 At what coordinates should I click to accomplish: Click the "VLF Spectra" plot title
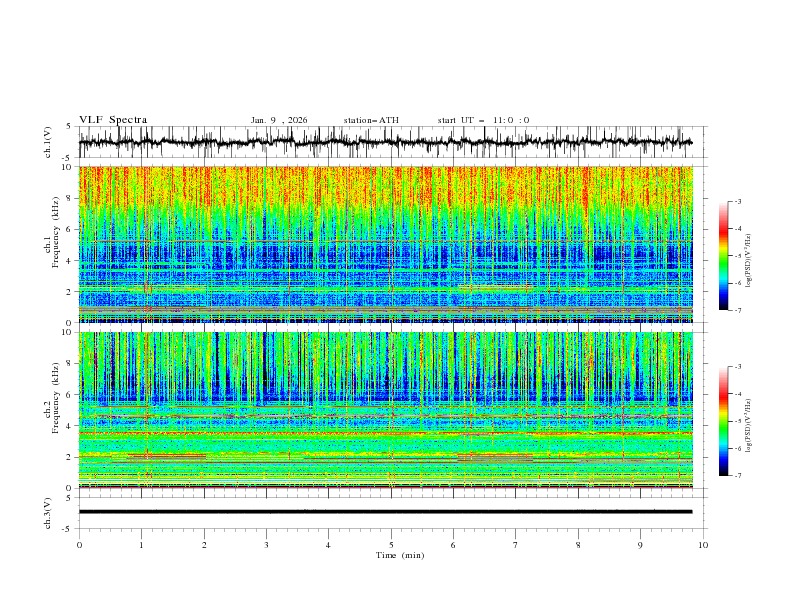pos(113,120)
